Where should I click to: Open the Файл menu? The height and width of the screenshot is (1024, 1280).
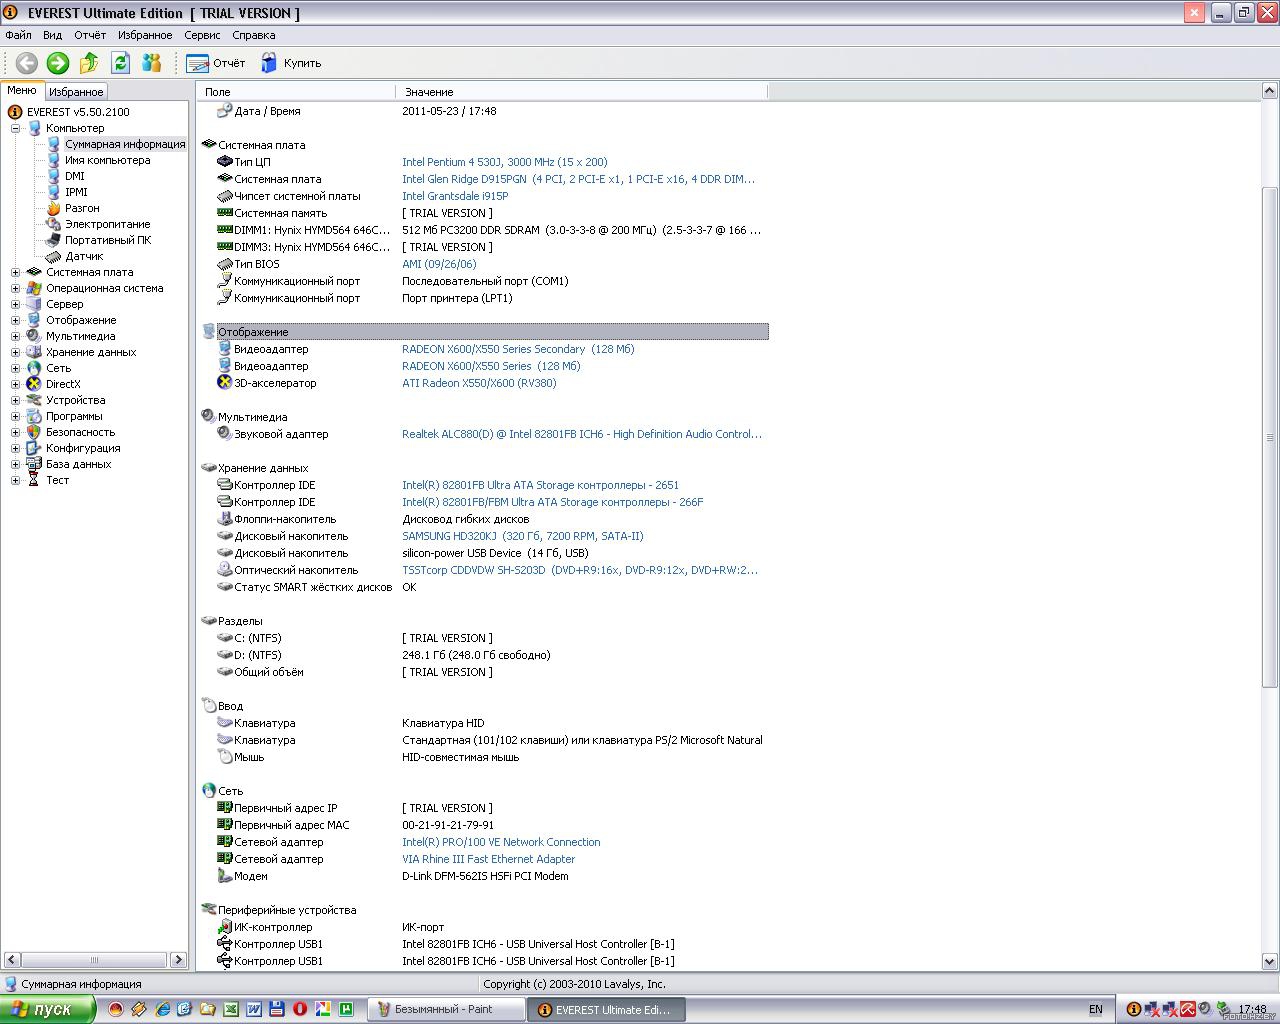pyautogui.click(x=18, y=35)
